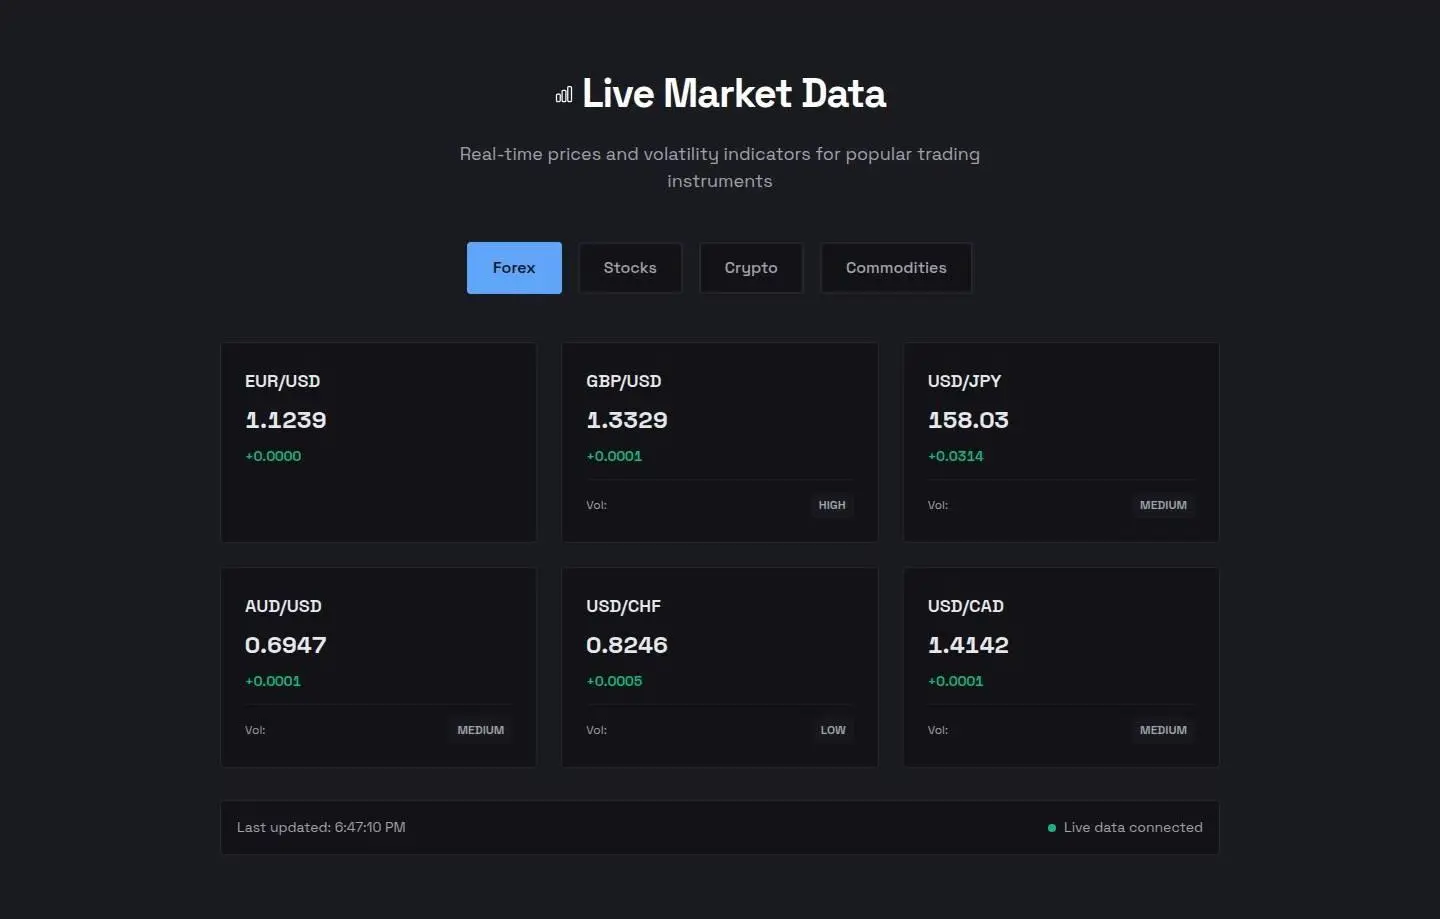Click the USD/CAD instrument card
Screen dimensions: 1440x919
tap(1061, 668)
